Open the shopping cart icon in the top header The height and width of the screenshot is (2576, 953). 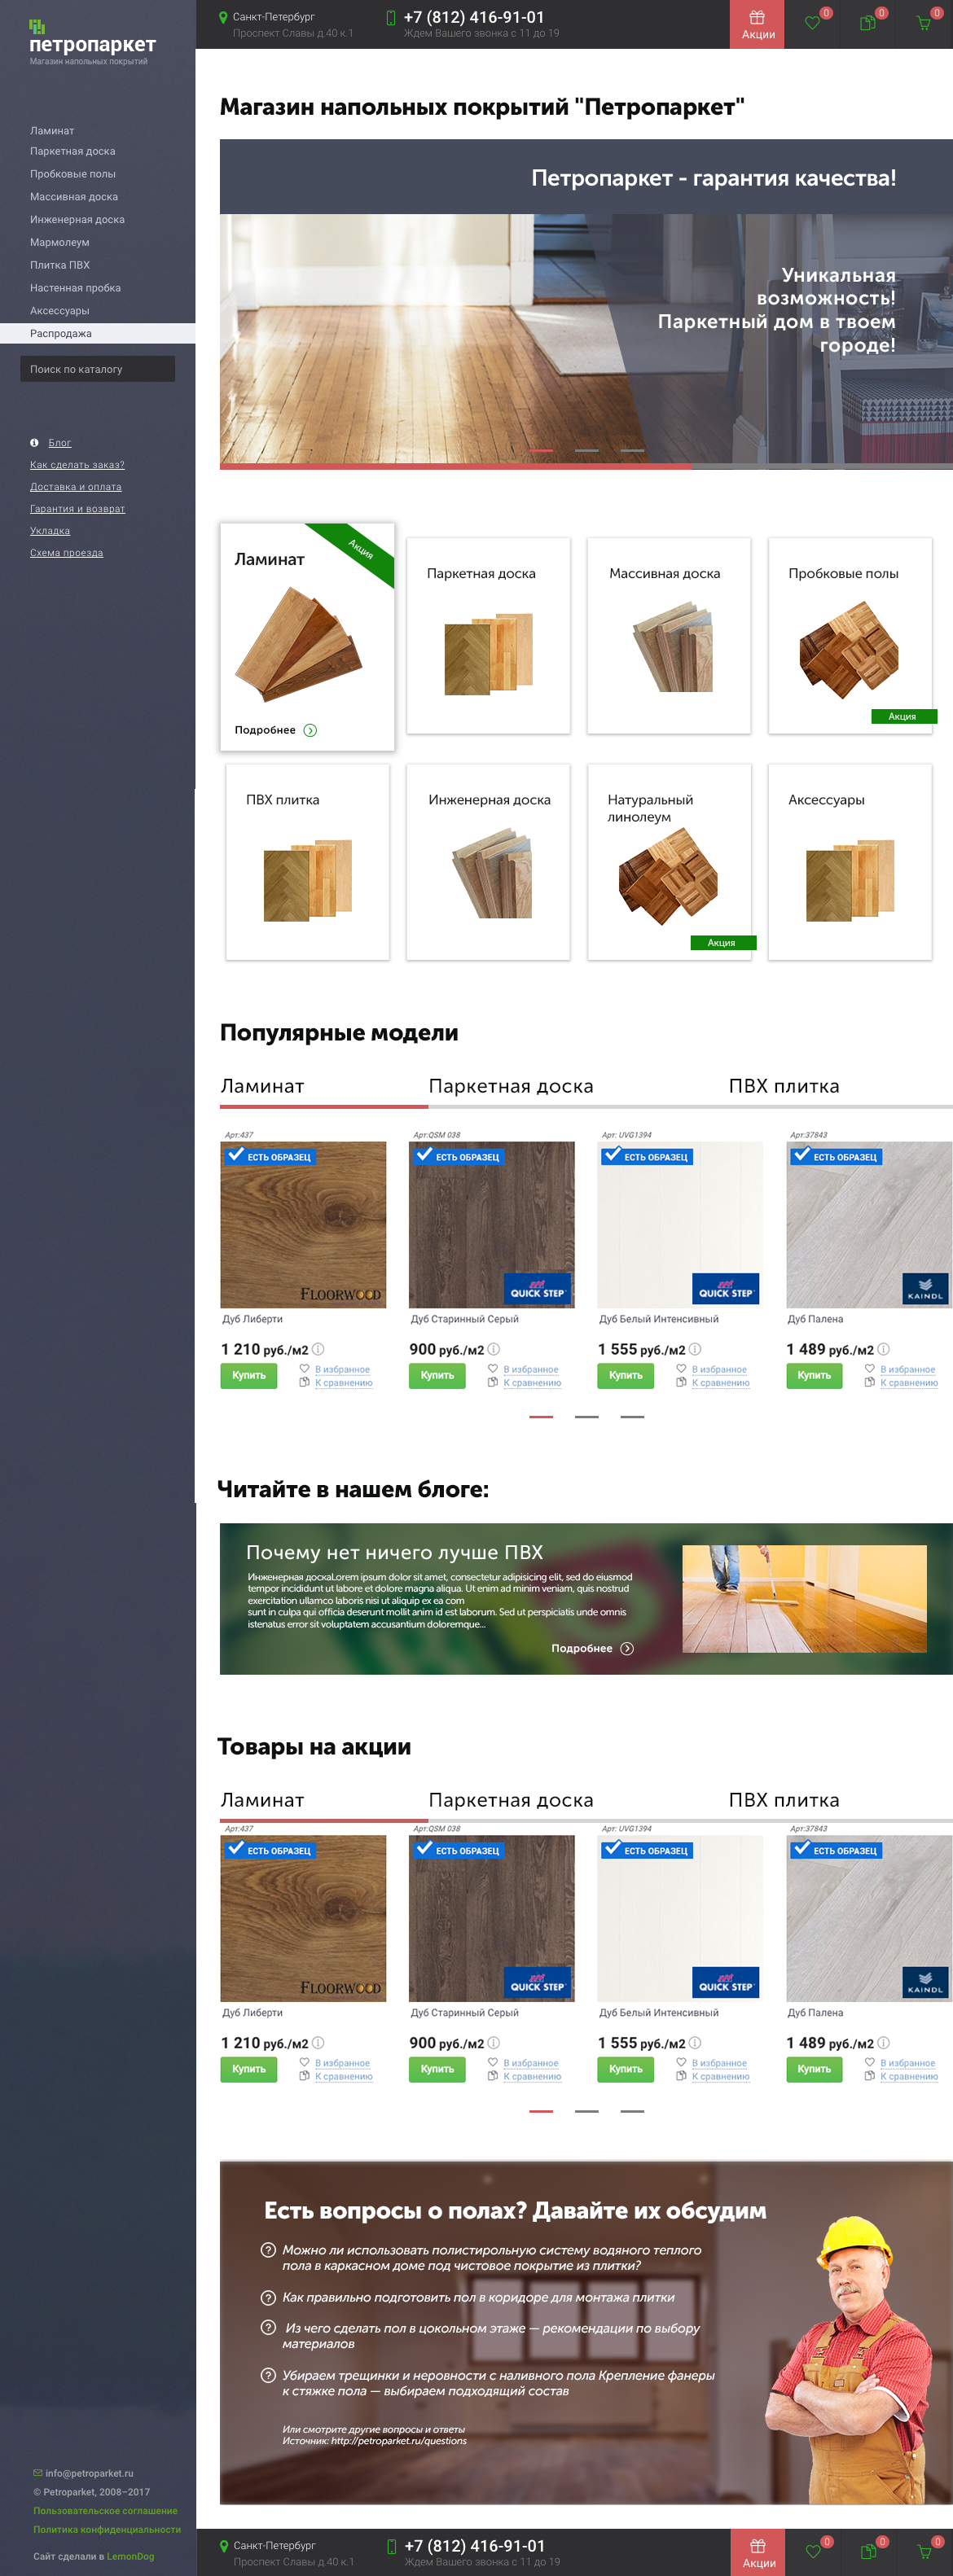point(923,22)
